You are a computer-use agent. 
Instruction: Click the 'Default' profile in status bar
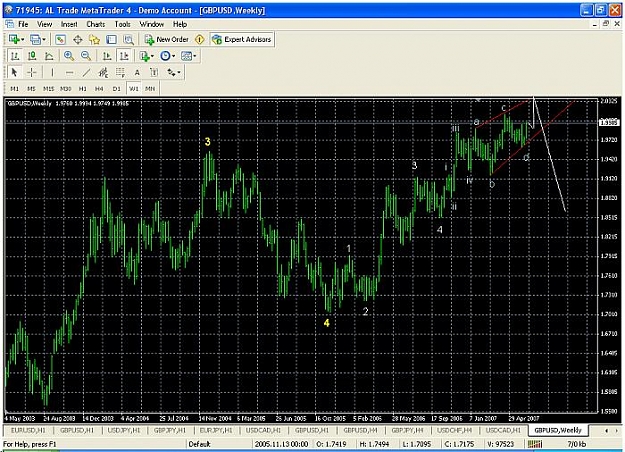tap(199, 444)
